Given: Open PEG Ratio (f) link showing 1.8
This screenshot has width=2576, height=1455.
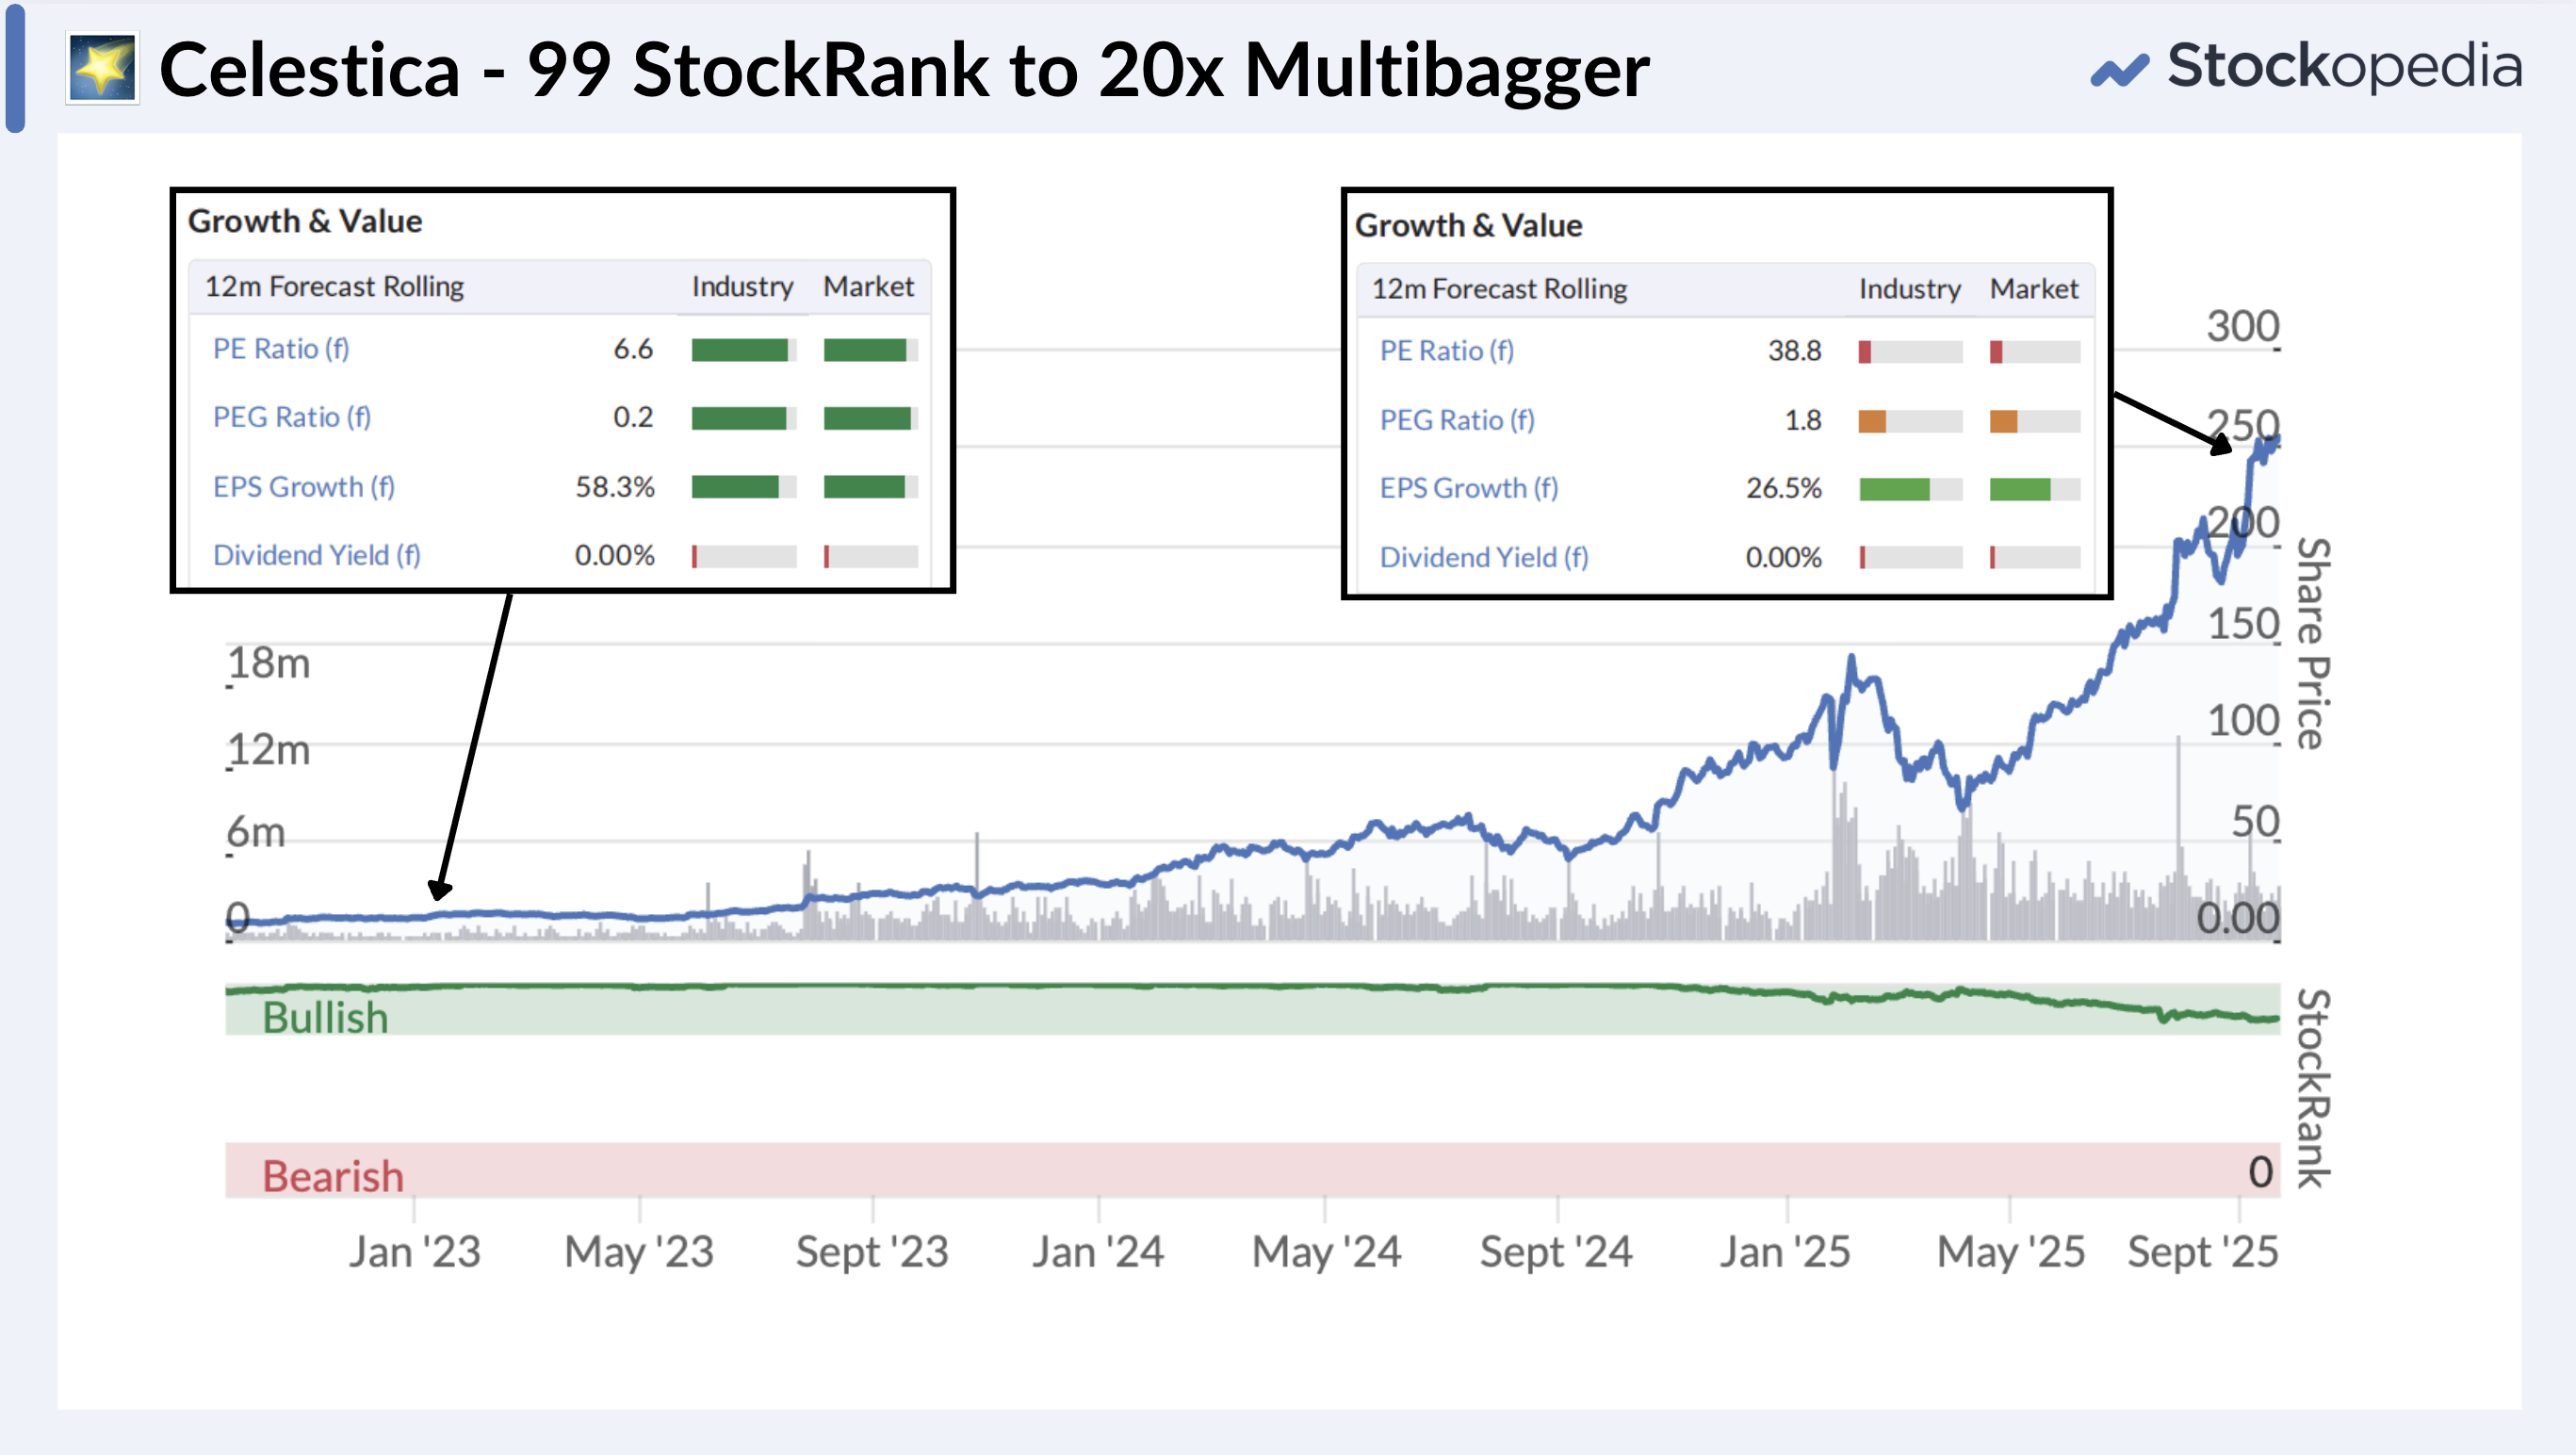Looking at the screenshot, I should coord(1457,420).
